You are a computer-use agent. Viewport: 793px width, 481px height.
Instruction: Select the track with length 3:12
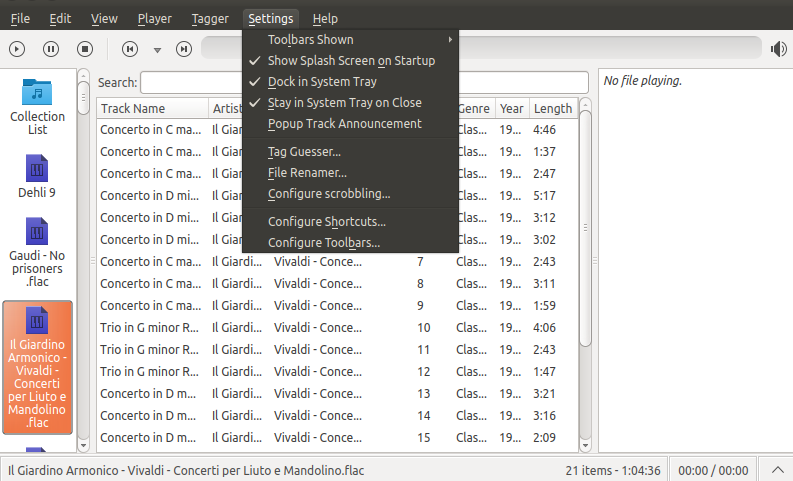337,217
